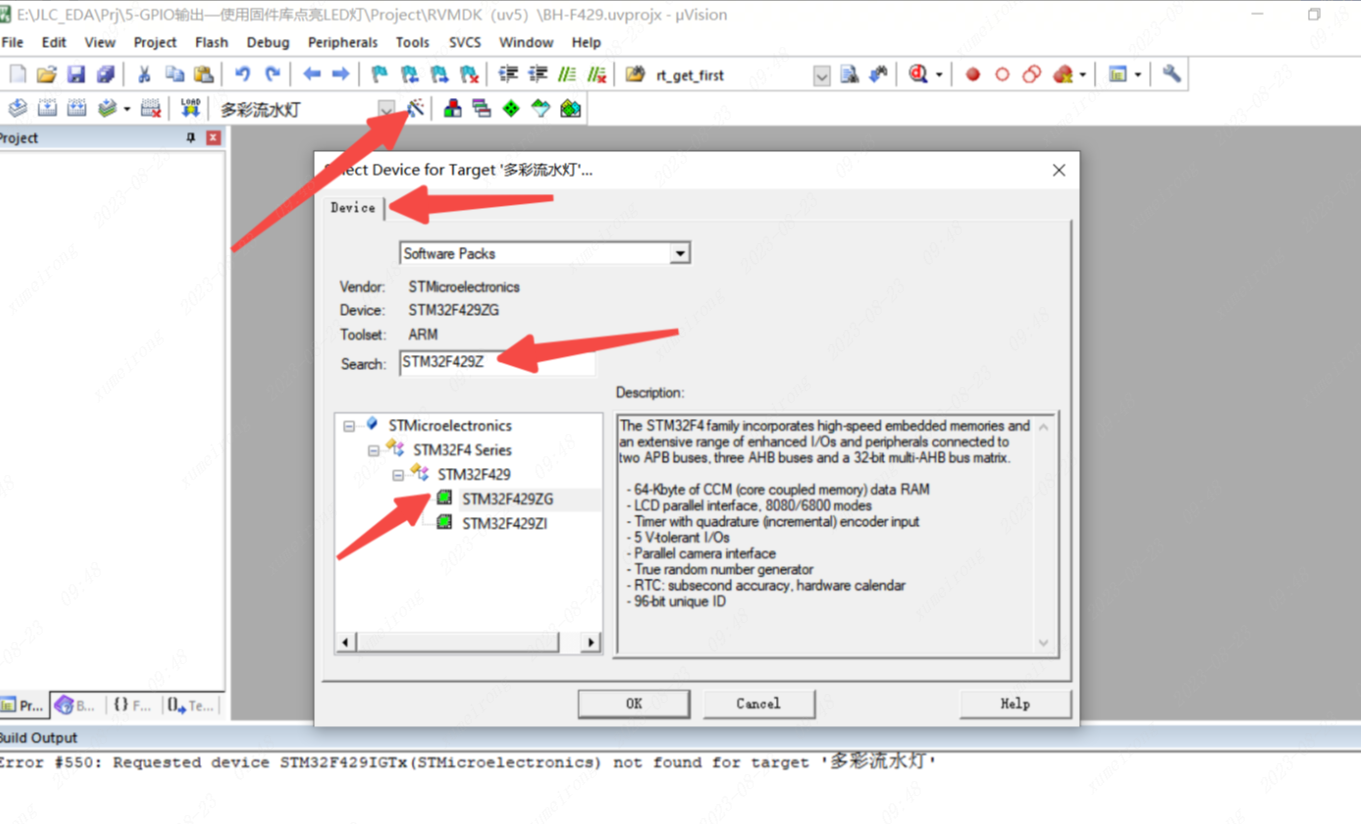Click the Download LOAD icon in toolbar
This screenshot has height=824, width=1361.
pyautogui.click(x=190, y=108)
